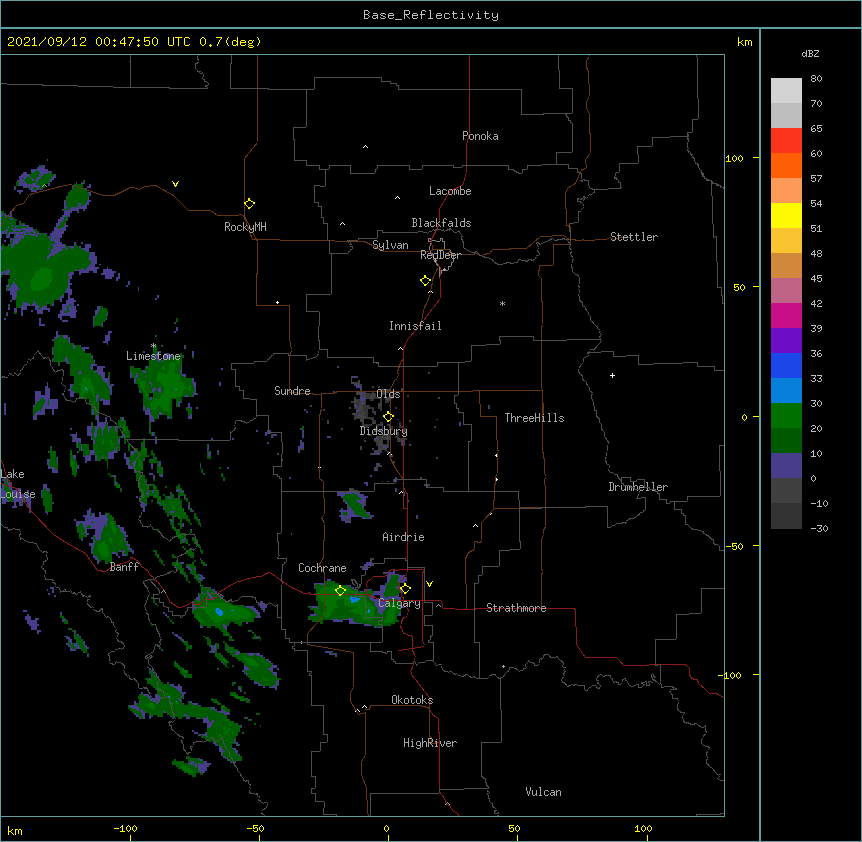This screenshot has height=842, width=862.
Task: Click the Drumheller label
Action: pos(638,487)
